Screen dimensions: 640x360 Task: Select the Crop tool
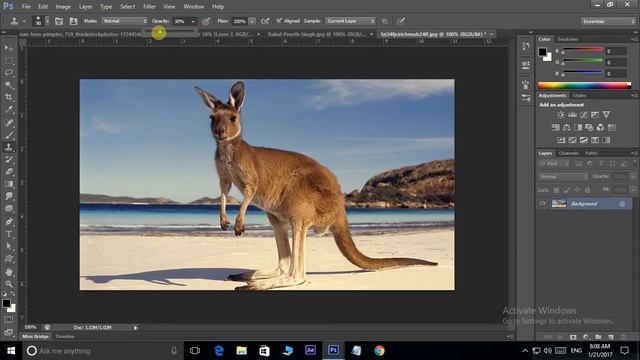(9, 97)
